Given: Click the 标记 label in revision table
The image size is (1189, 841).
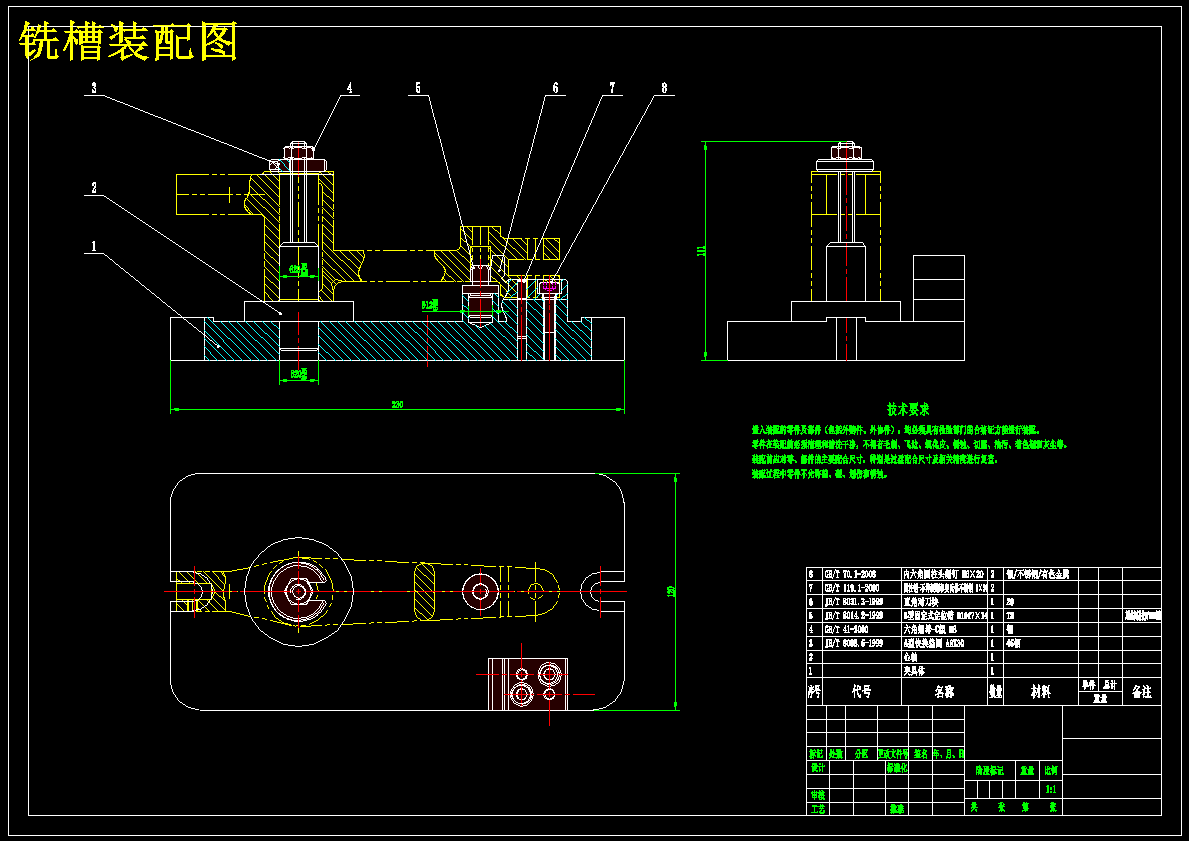Looking at the screenshot, I should pyautogui.click(x=816, y=754).
